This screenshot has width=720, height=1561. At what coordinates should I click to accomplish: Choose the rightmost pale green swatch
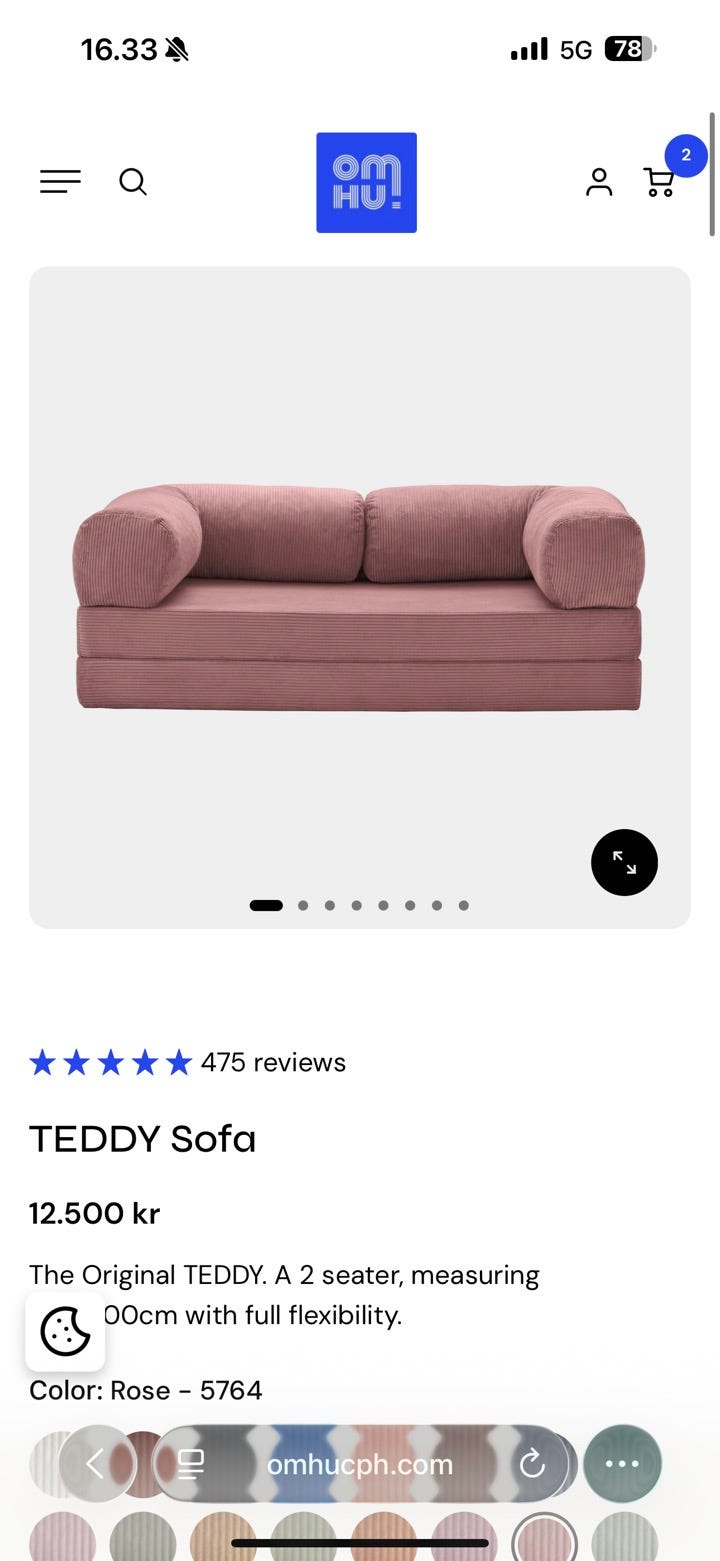[624, 1541]
